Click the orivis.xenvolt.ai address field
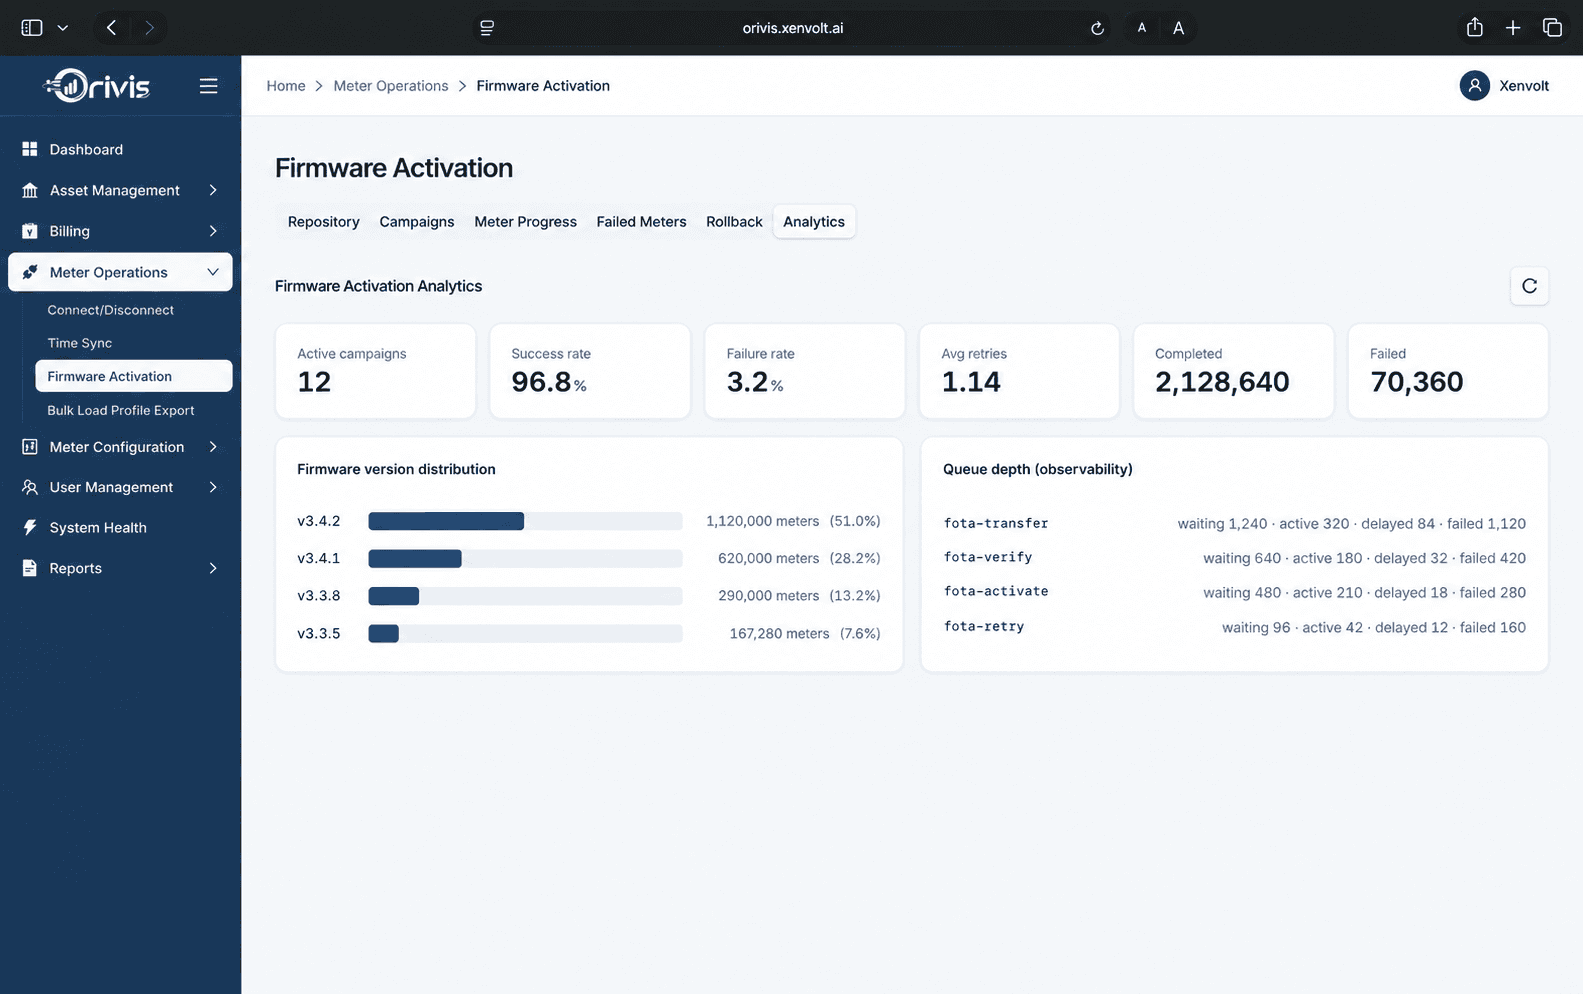1583x994 pixels. click(x=792, y=28)
